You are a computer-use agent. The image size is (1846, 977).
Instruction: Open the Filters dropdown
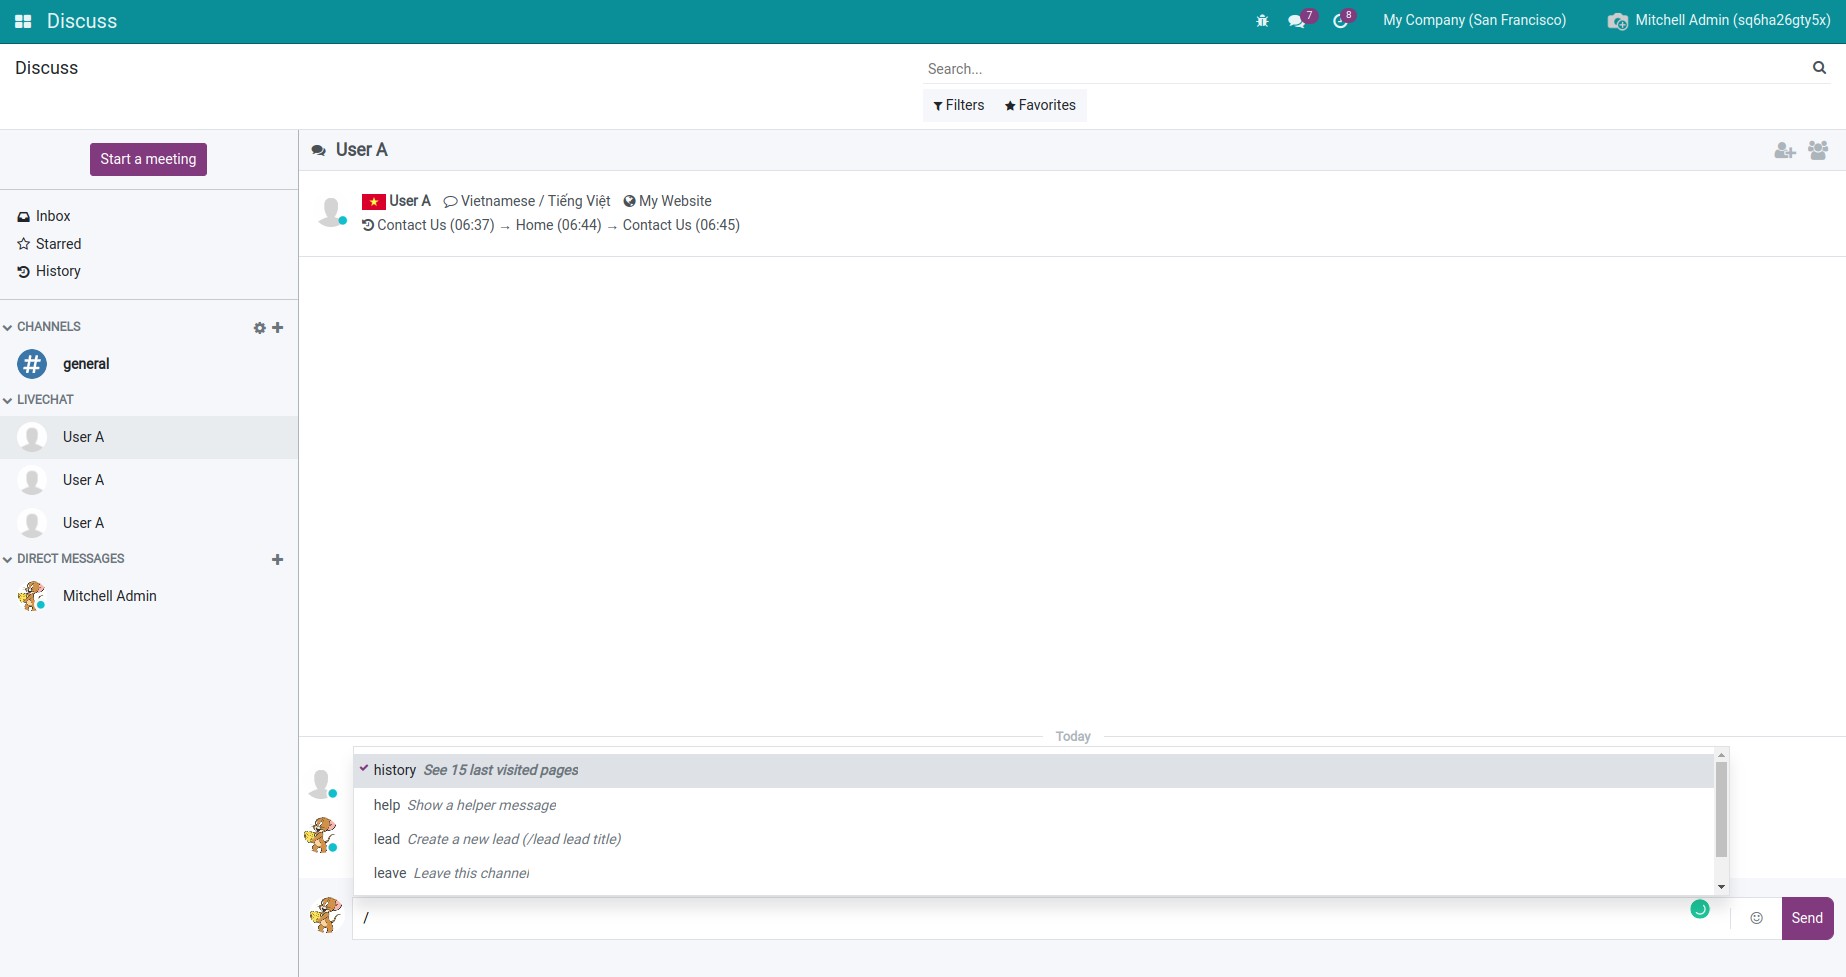point(958,105)
